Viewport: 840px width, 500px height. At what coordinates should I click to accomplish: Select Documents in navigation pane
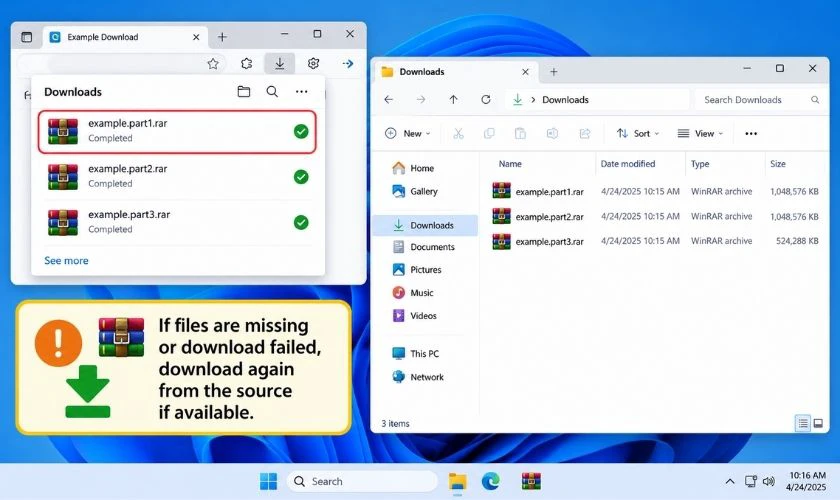[x=425, y=247]
